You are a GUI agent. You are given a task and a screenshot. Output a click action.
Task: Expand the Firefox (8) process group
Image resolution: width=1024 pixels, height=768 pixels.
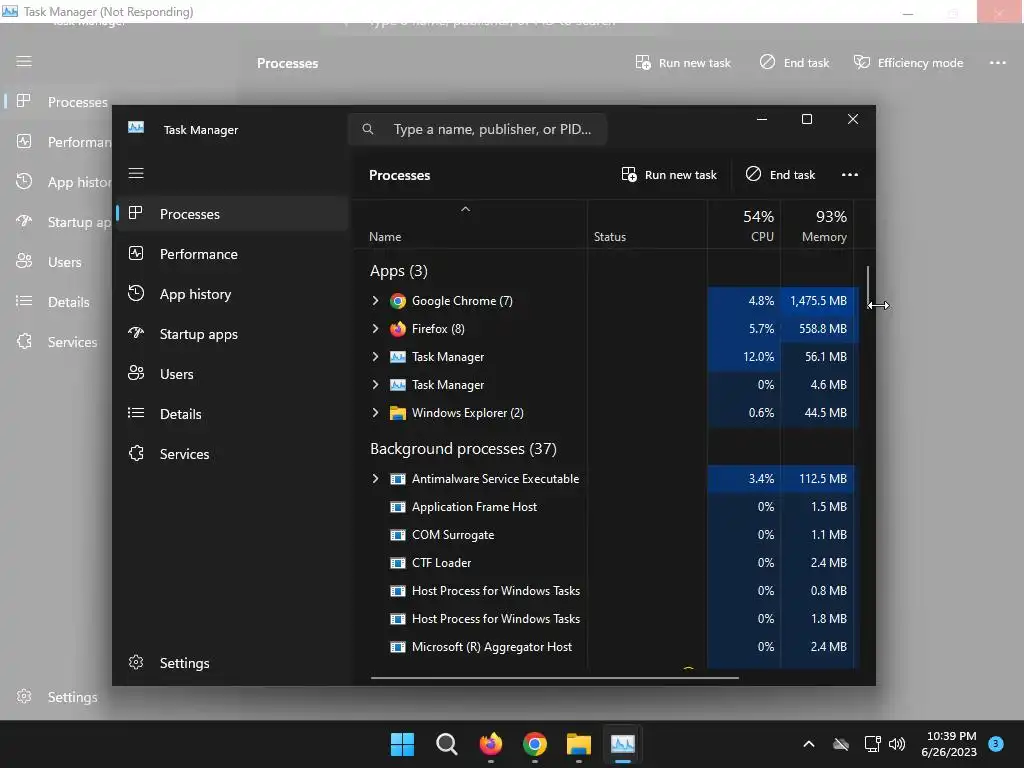[x=376, y=328]
